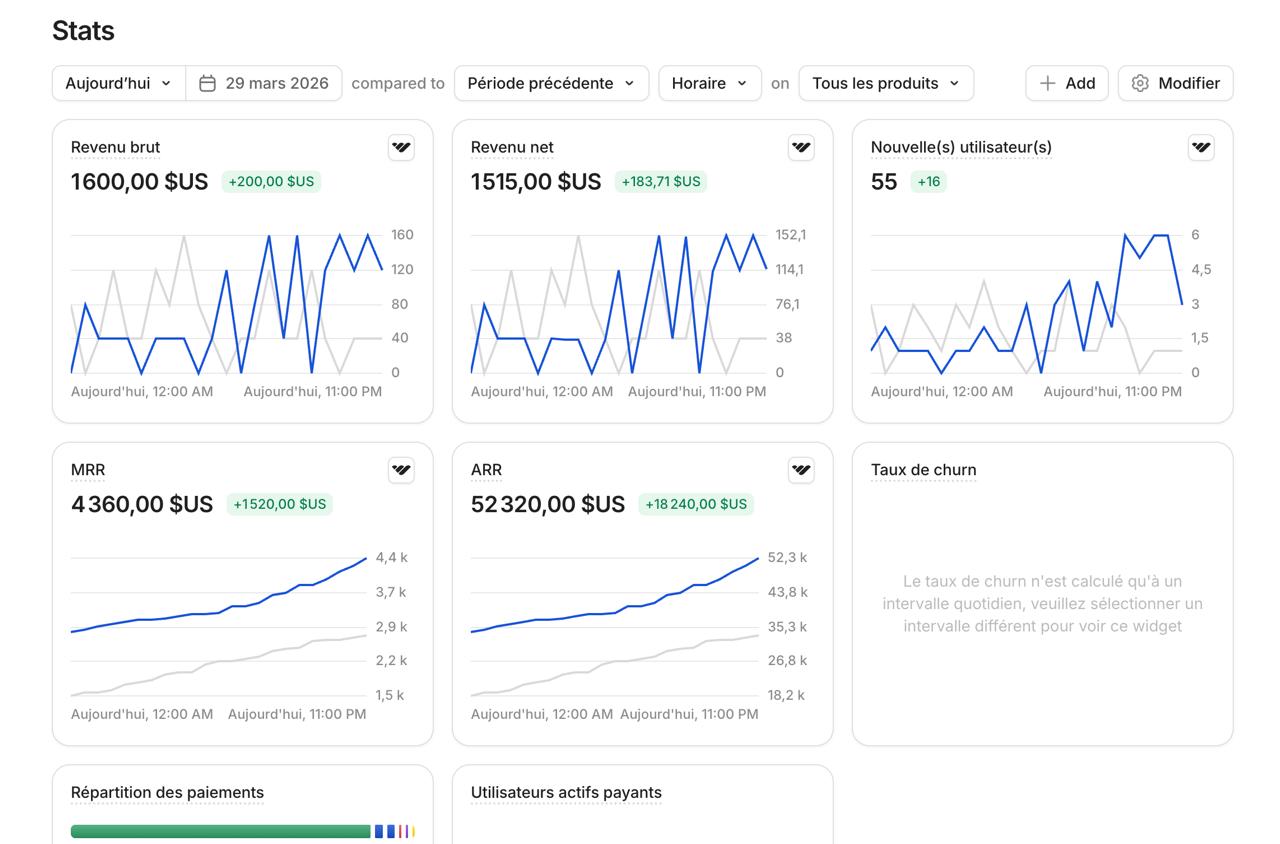
Task: Expand the Période précédente comparison dropdown
Action: [x=551, y=84]
